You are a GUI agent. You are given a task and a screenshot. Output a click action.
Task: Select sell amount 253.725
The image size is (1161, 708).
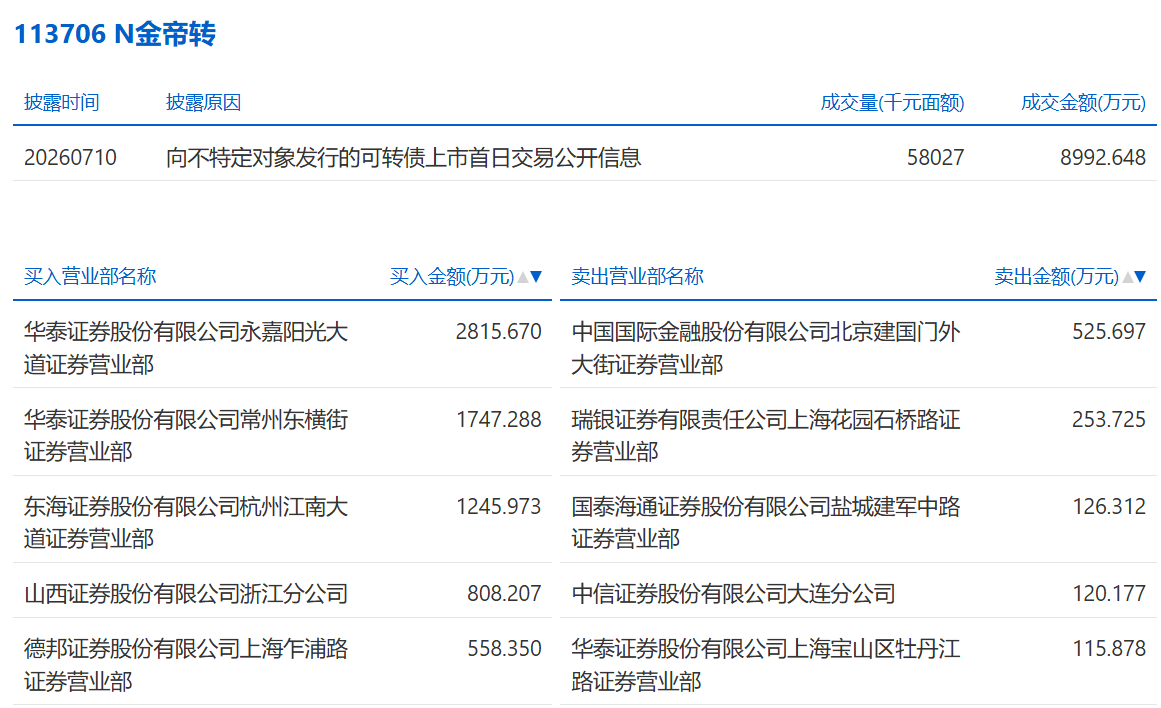pyautogui.click(x=1109, y=419)
